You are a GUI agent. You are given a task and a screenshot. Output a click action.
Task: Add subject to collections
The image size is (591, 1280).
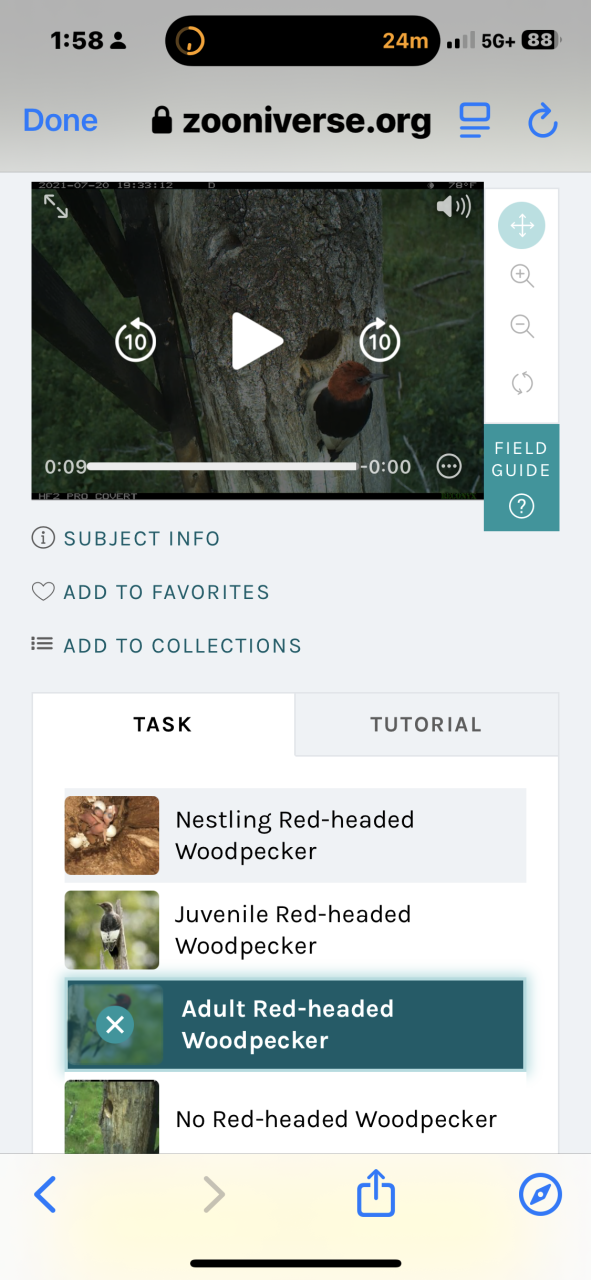tap(167, 646)
